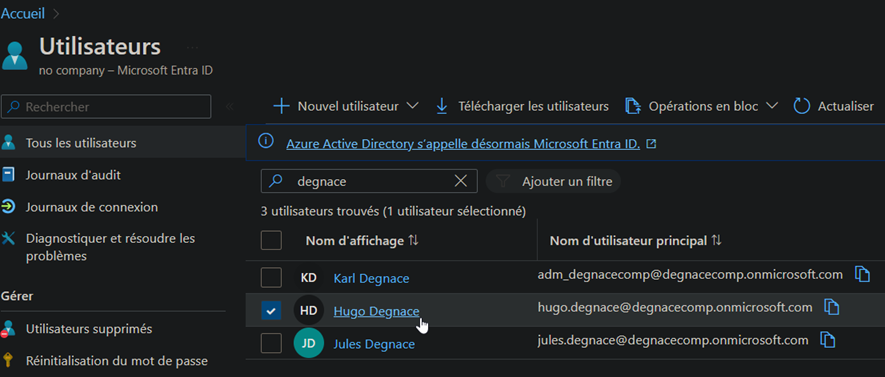Tick the Karl Degnace row checkbox
The width and height of the screenshot is (885, 377).
(271, 278)
